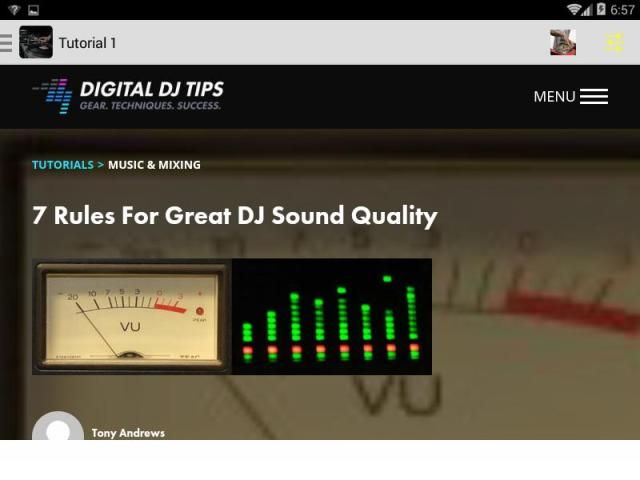
Task: Check the battery icon in status bar
Action: [601, 10]
